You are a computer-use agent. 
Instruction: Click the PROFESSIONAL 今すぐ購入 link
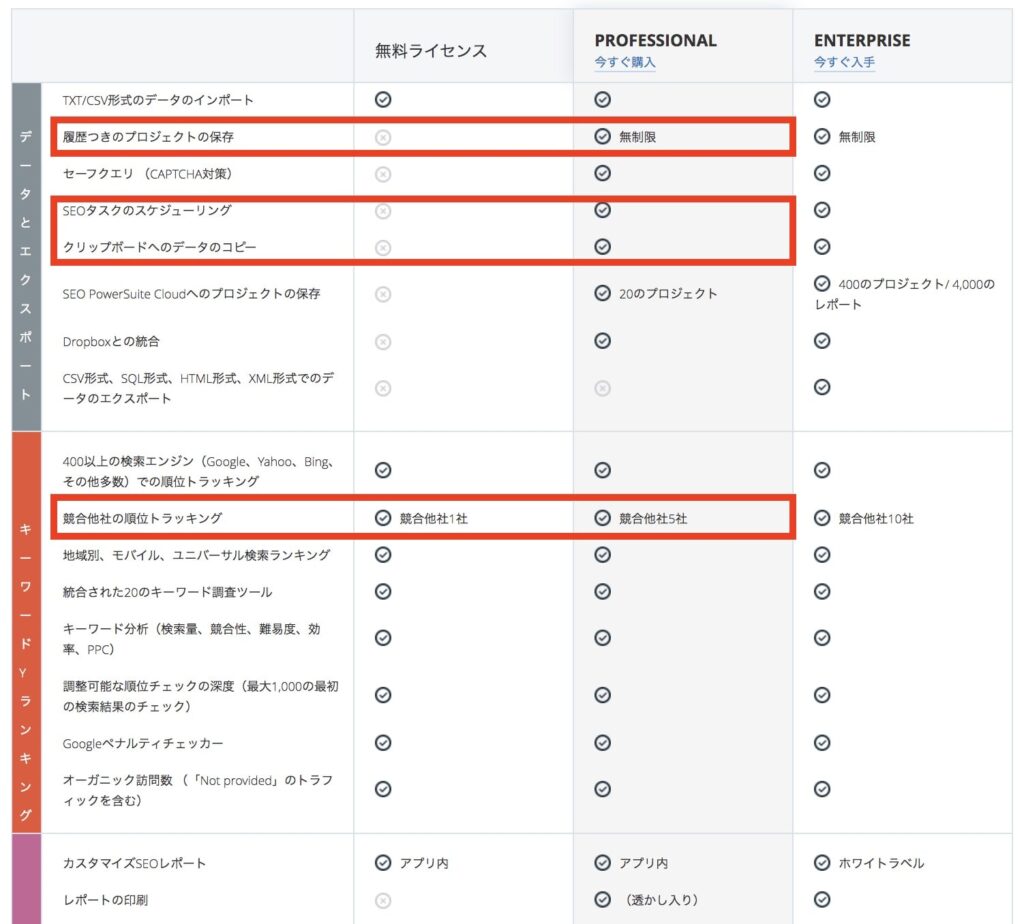click(624, 62)
